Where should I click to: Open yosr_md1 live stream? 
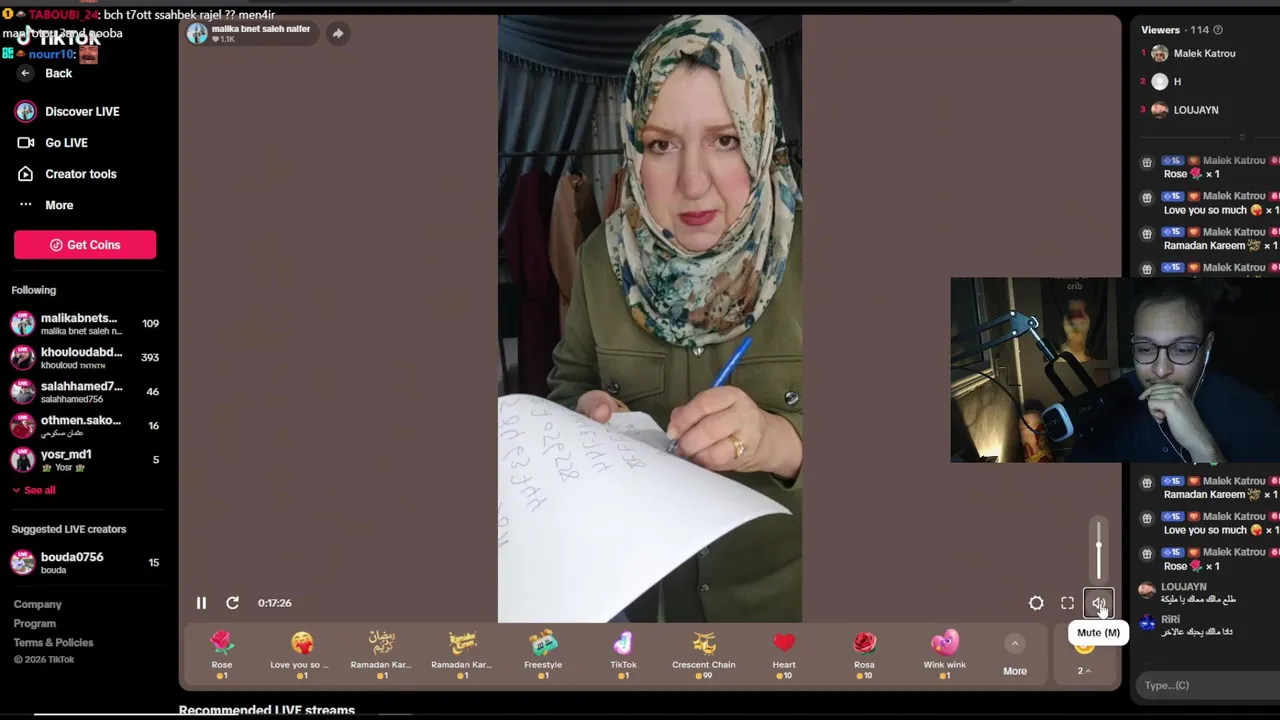pos(85,460)
